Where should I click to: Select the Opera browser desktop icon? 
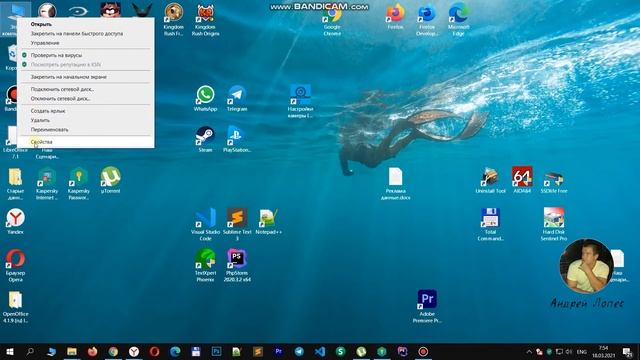tap(16, 265)
